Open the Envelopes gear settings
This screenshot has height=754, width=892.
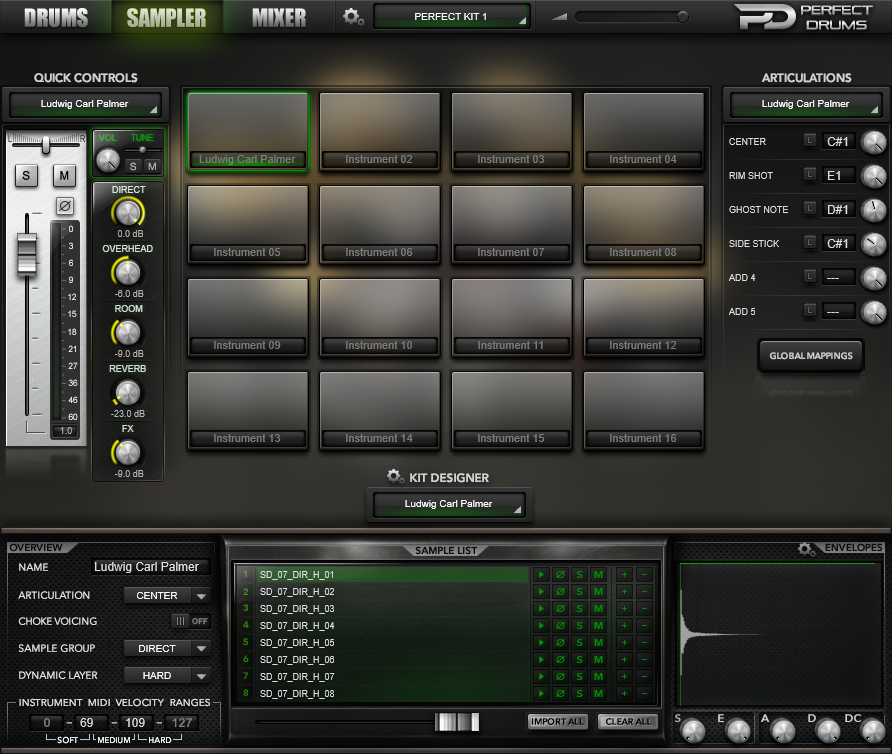806,549
